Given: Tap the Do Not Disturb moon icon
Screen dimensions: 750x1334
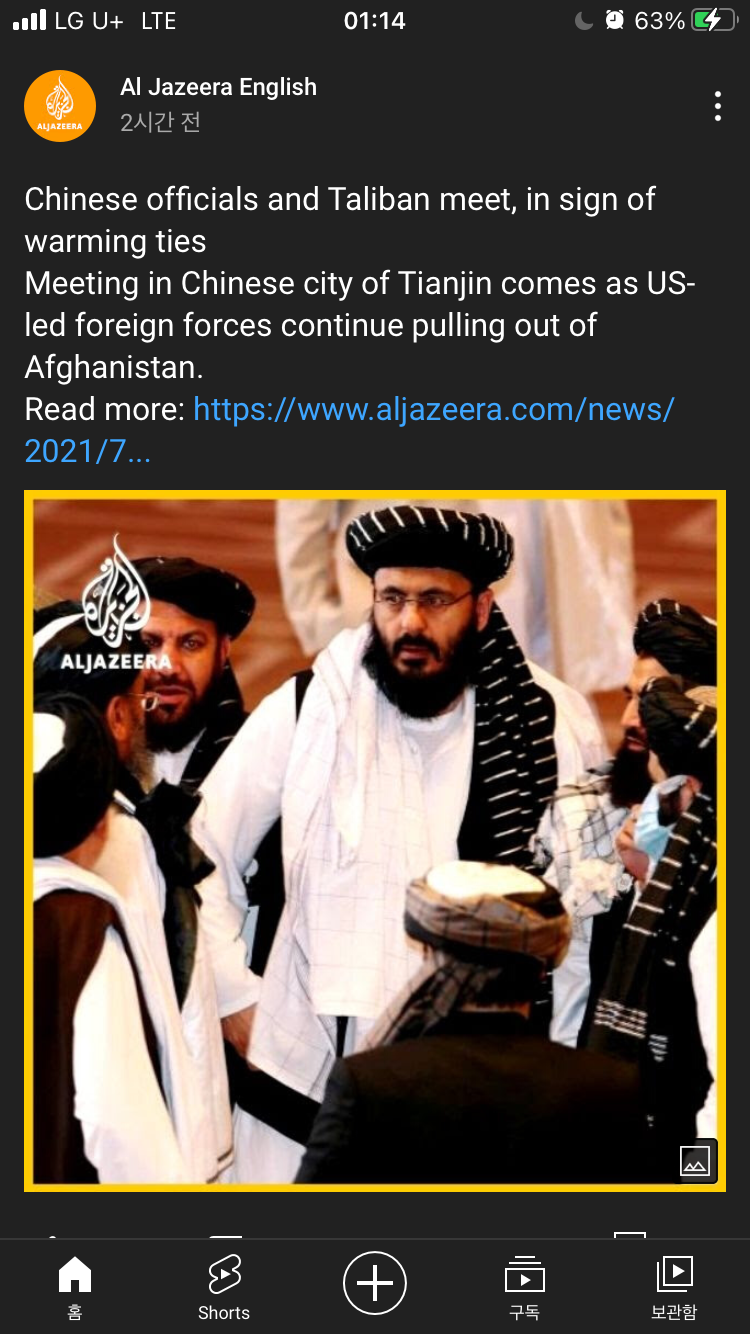Looking at the screenshot, I should click(584, 20).
